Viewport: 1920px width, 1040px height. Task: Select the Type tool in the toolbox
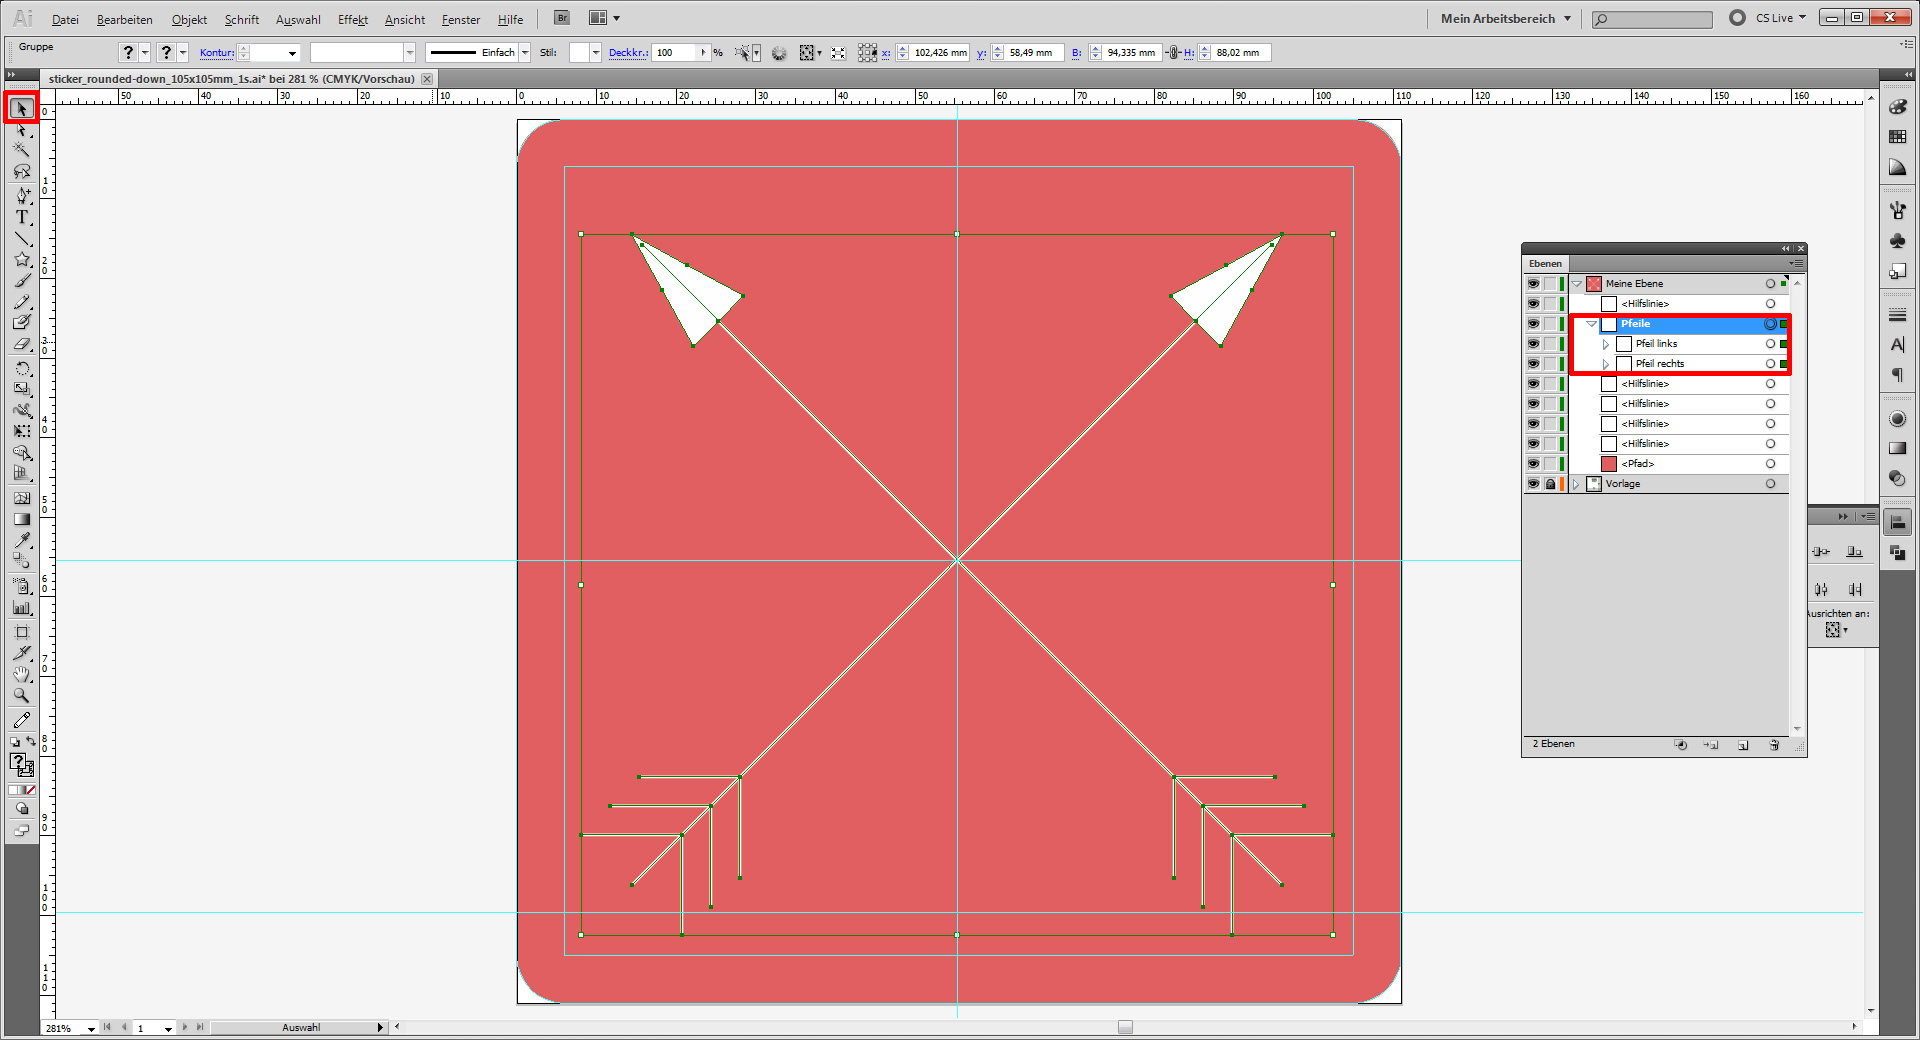22,217
